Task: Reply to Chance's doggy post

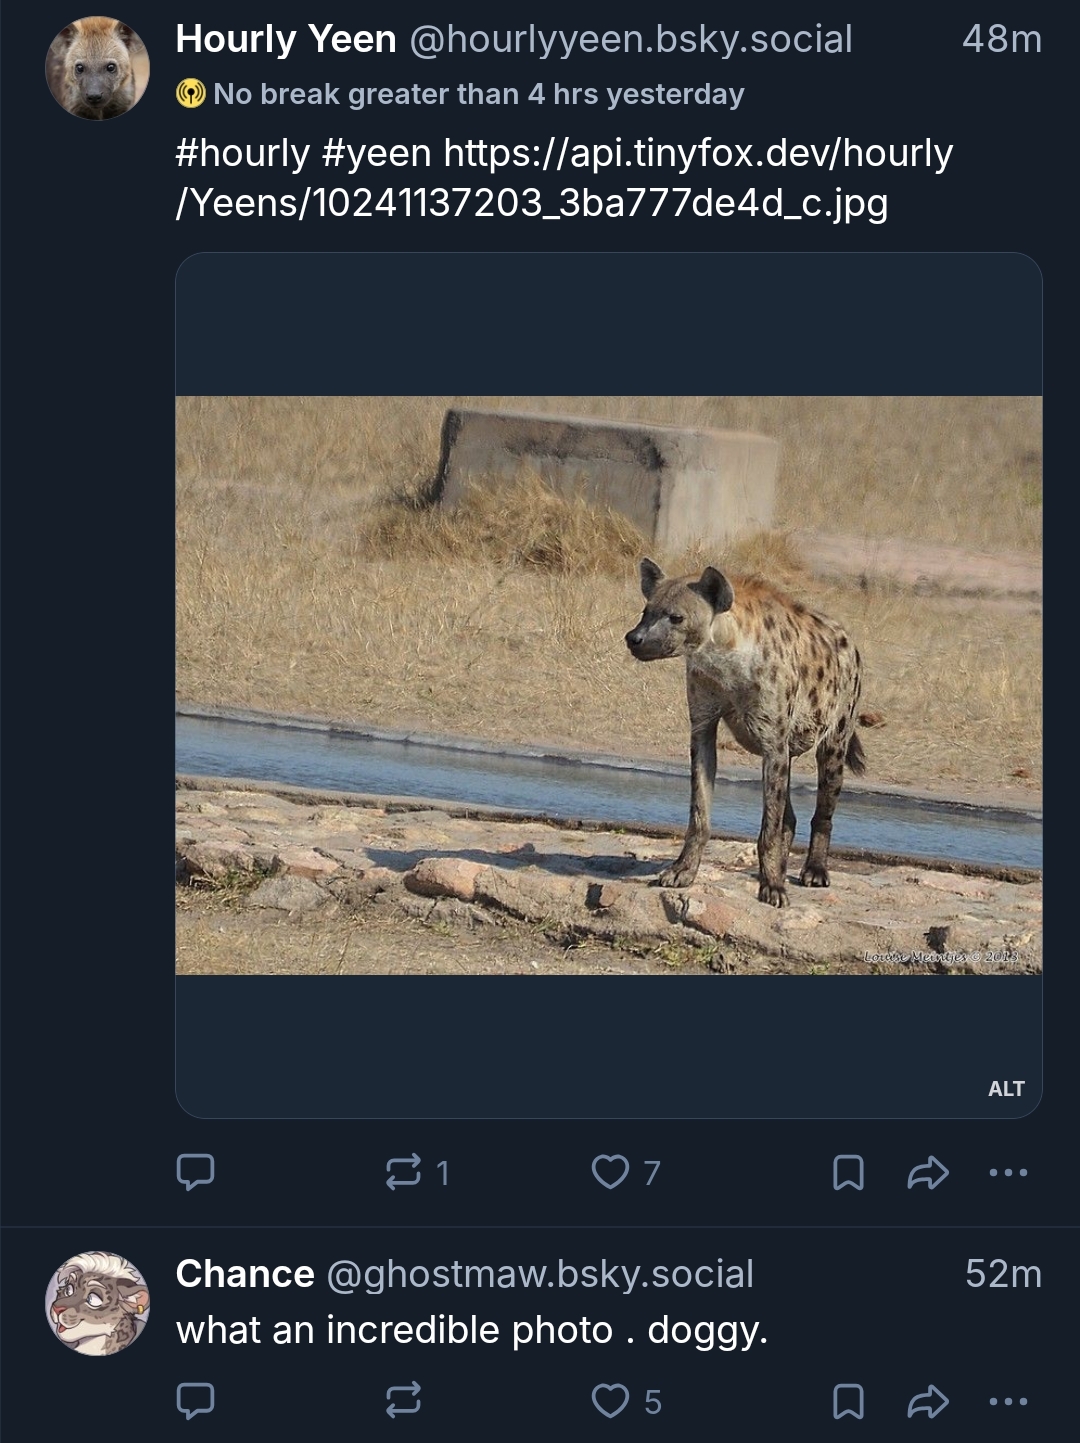Action: coord(195,1401)
